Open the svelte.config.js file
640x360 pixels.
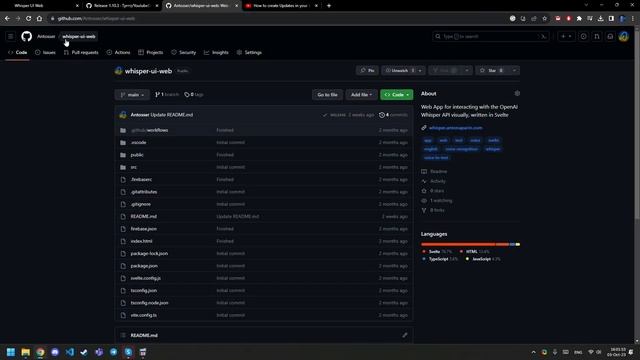tap(146, 278)
